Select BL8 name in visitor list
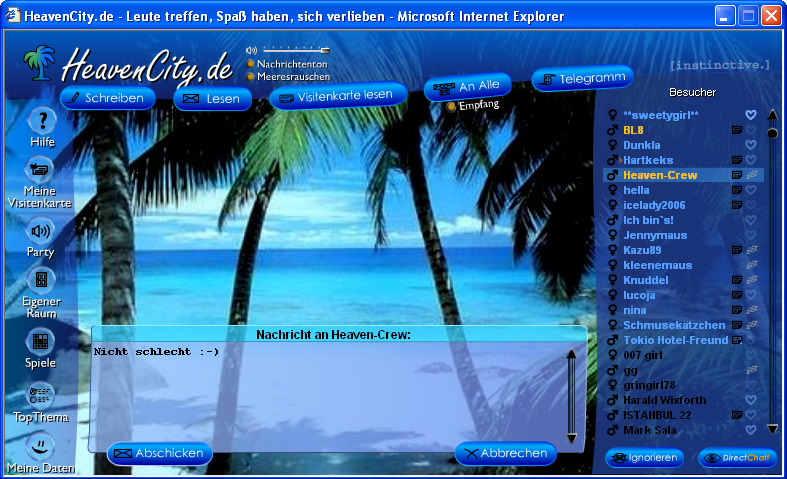 [x=633, y=130]
